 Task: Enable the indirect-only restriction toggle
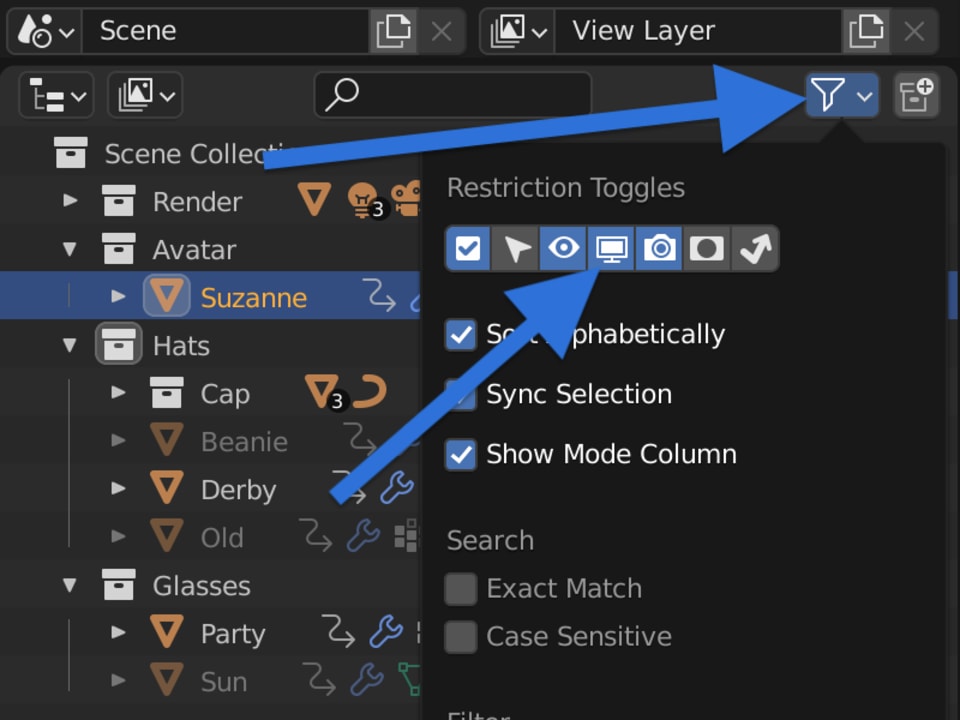coord(755,248)
